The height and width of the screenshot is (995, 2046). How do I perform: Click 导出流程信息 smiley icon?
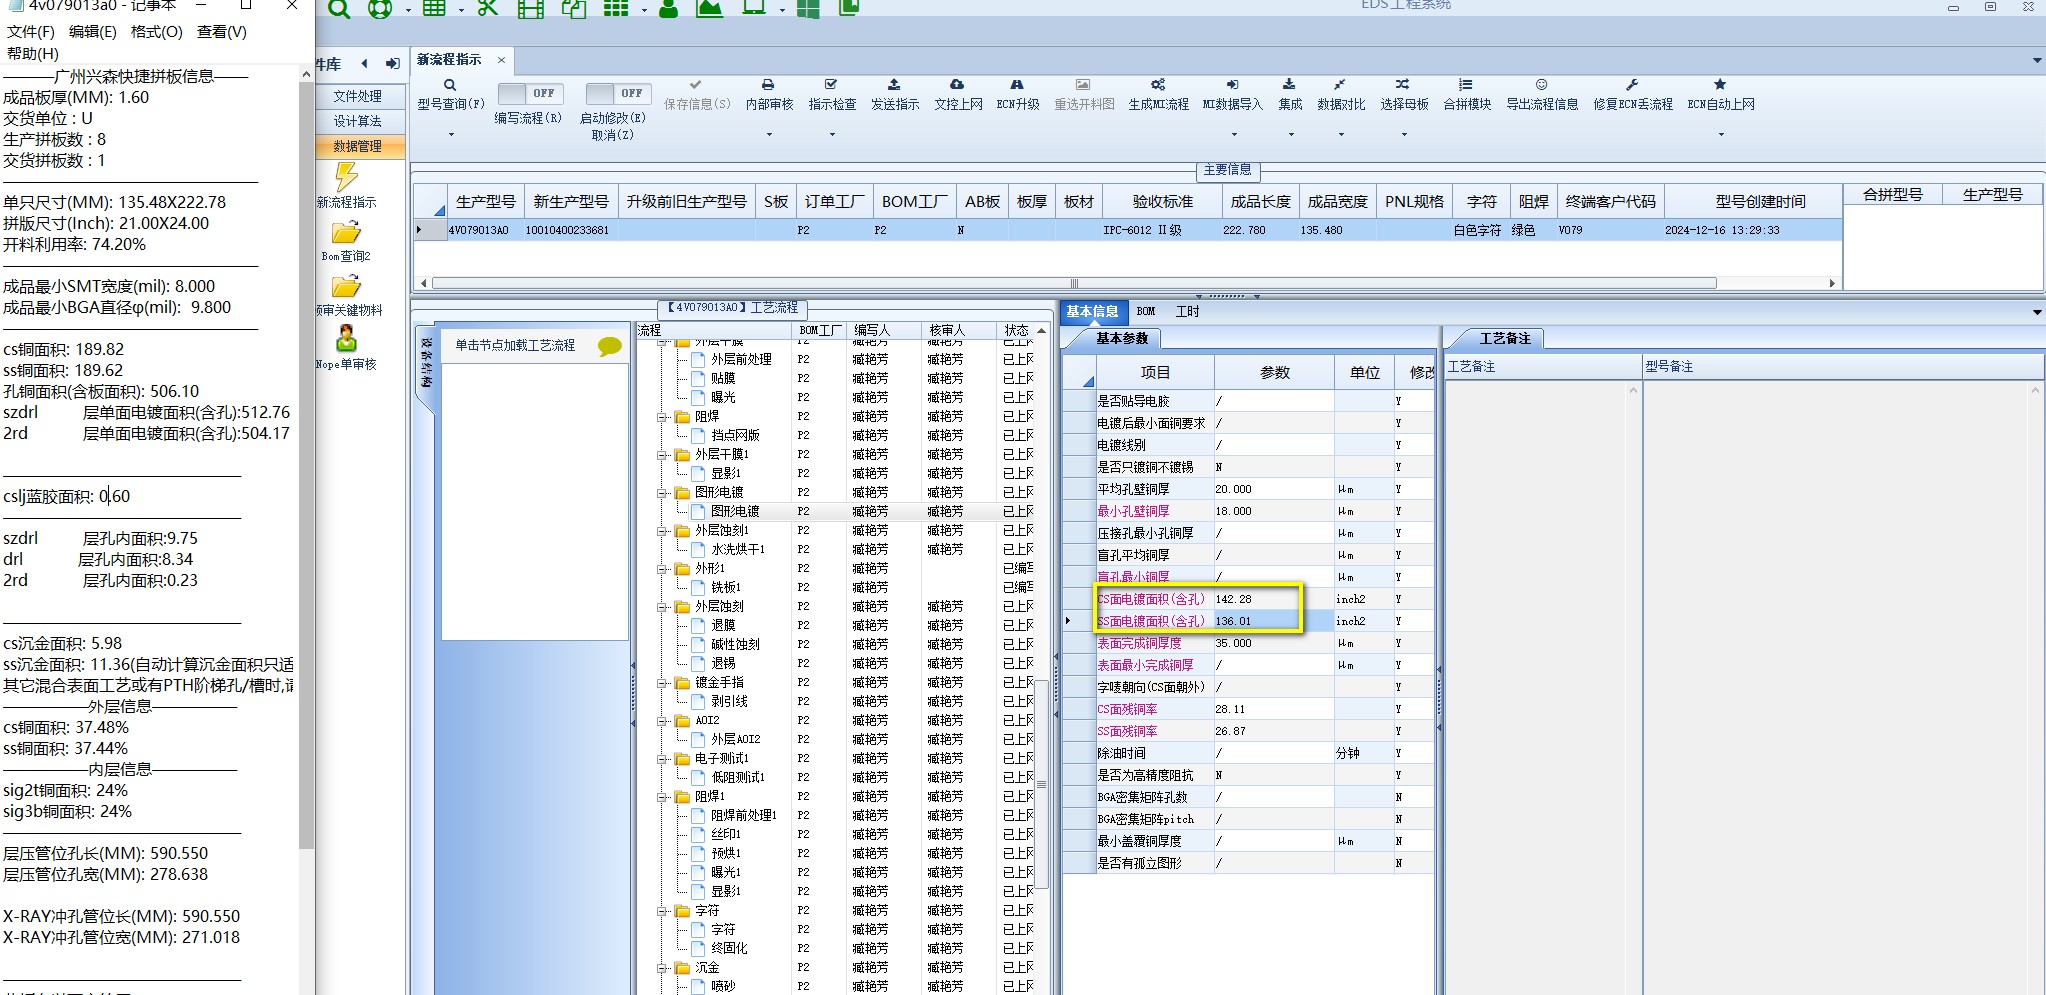coord(1542,85)
